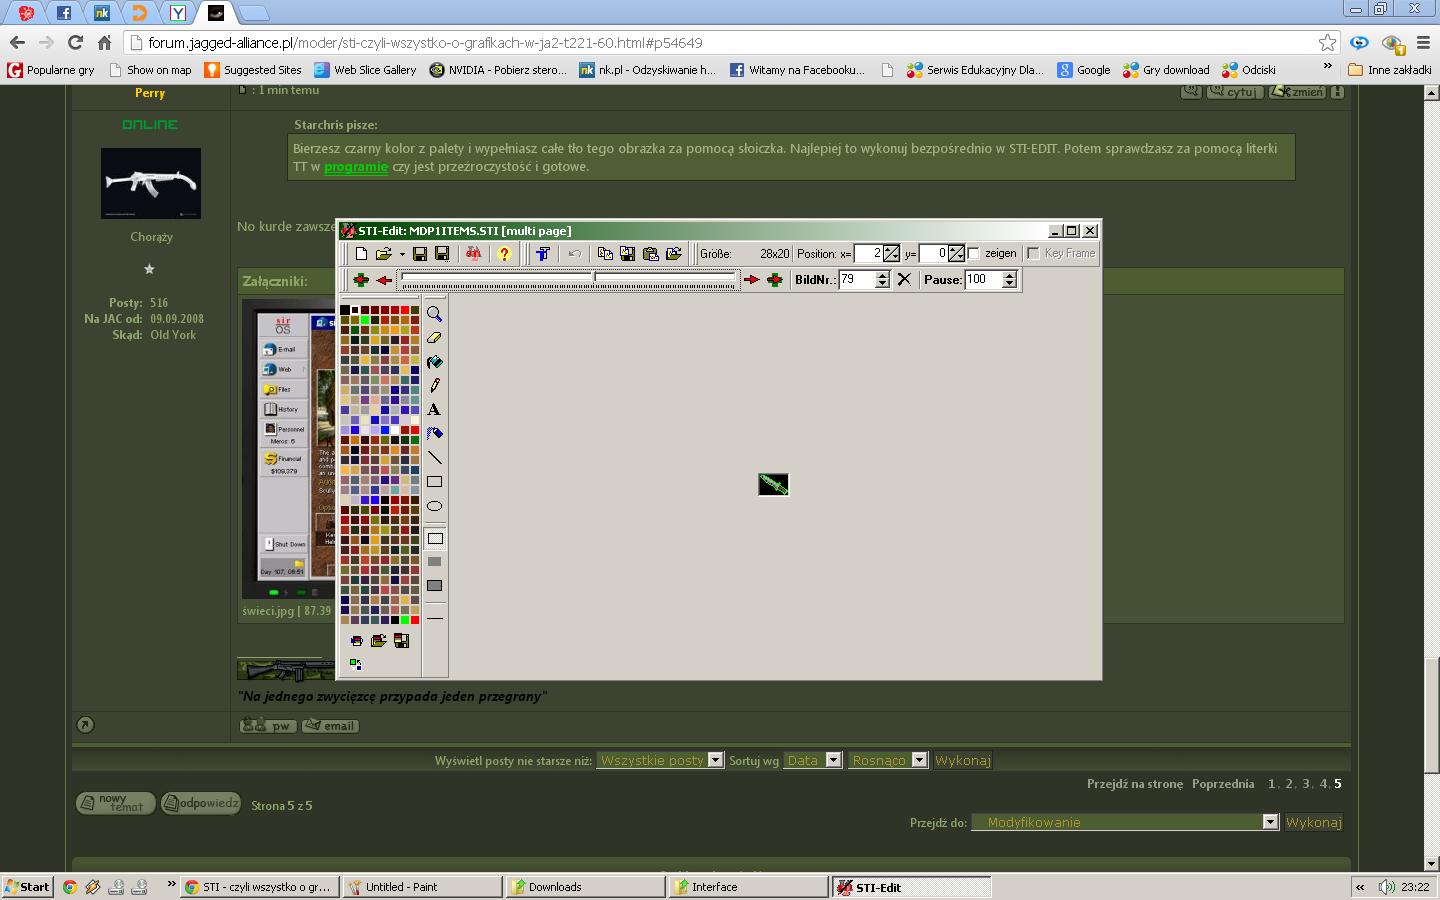Choose the ellipse shape tool
The height and width of the screenshot is (900, 1440).
pyautogui.click(x=434, y=506)
